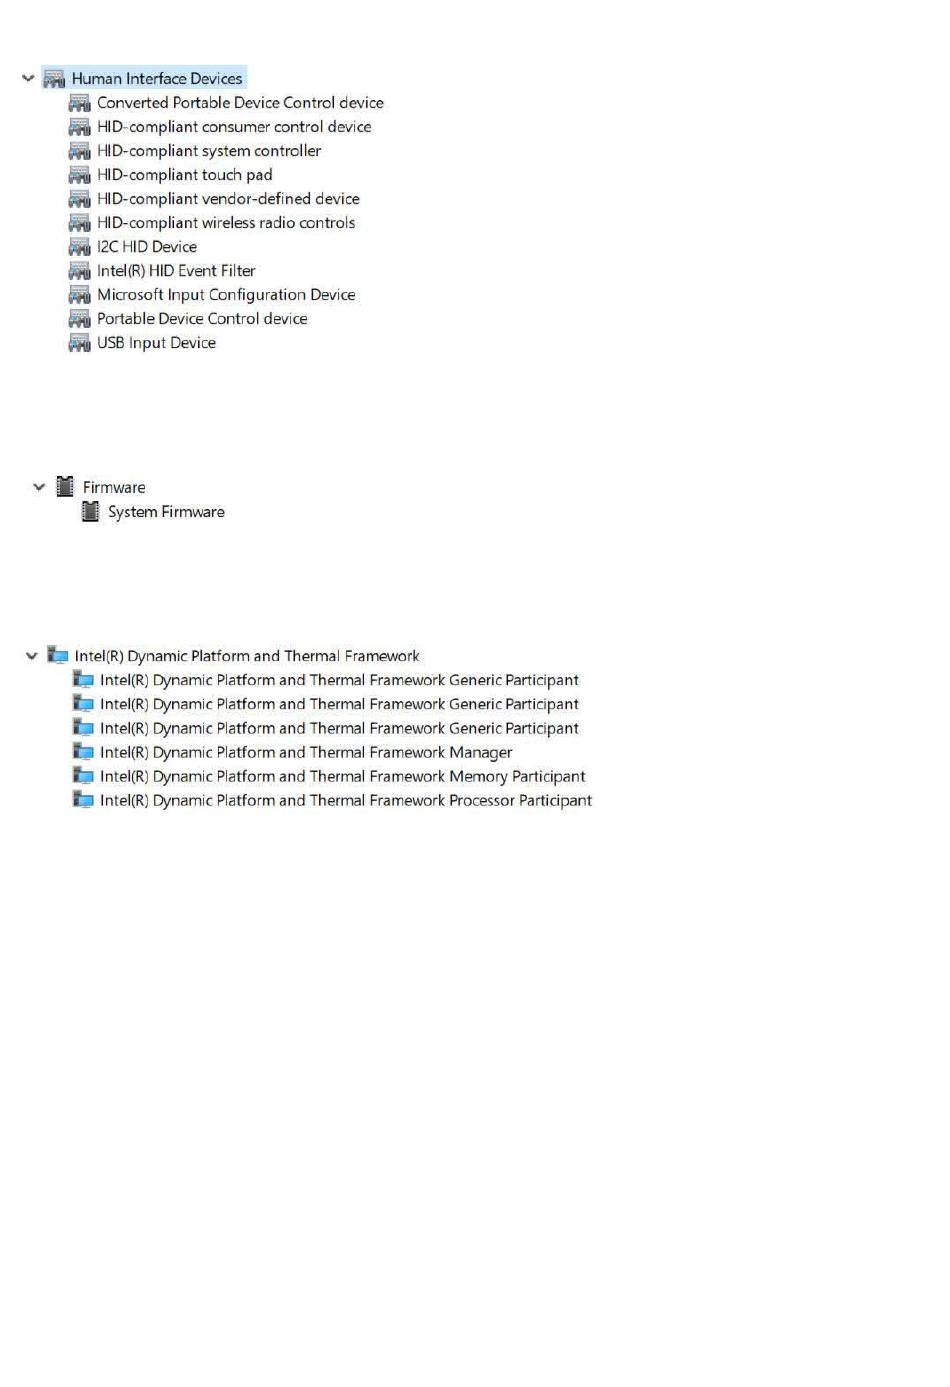Viewport: 950px width, 1387px height.
Task: Select HID-compliant vendor-defined device
Action: tap(228, 199)
